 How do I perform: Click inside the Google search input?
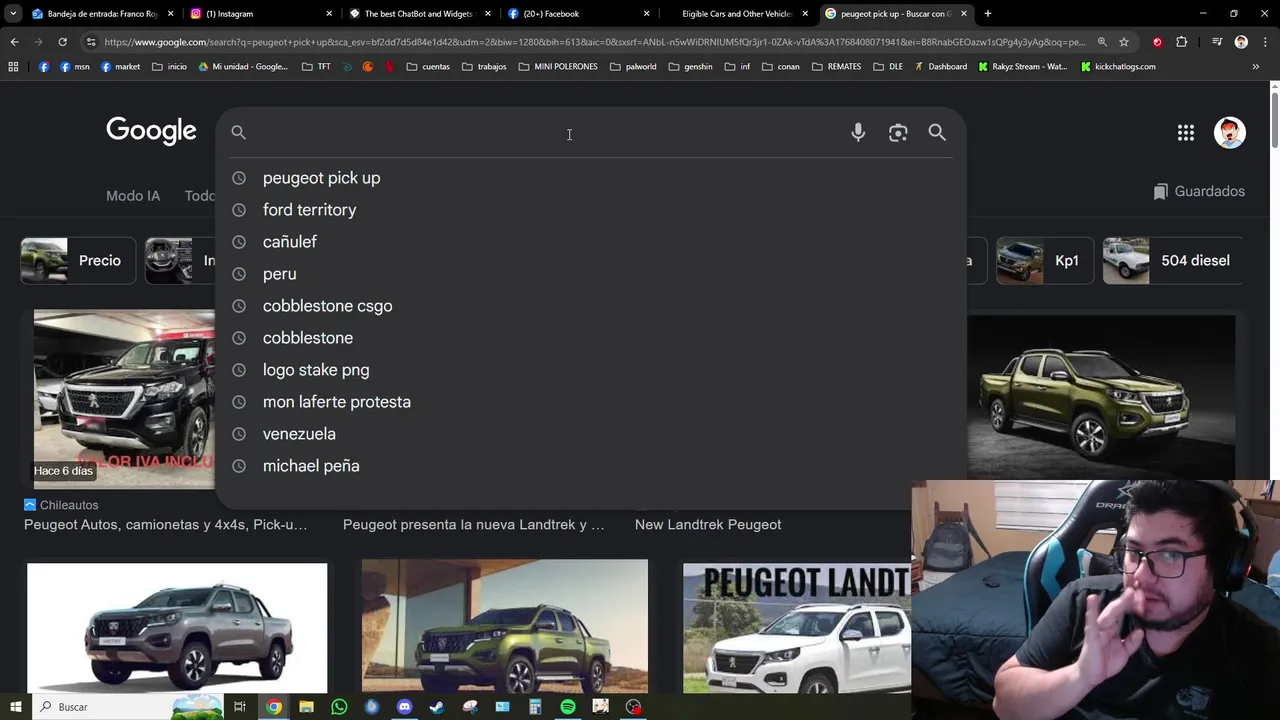point(545,132)
